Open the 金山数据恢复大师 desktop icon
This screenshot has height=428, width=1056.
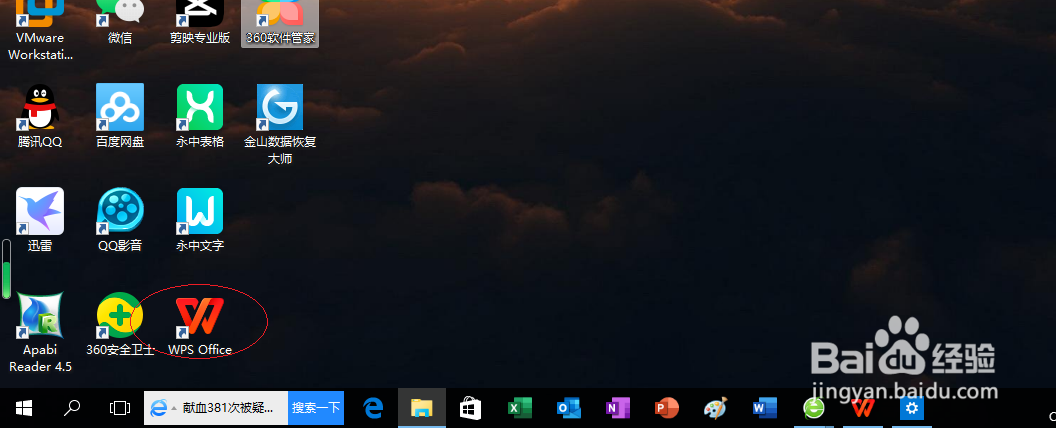pyautogui.click(x=280, y=124)
